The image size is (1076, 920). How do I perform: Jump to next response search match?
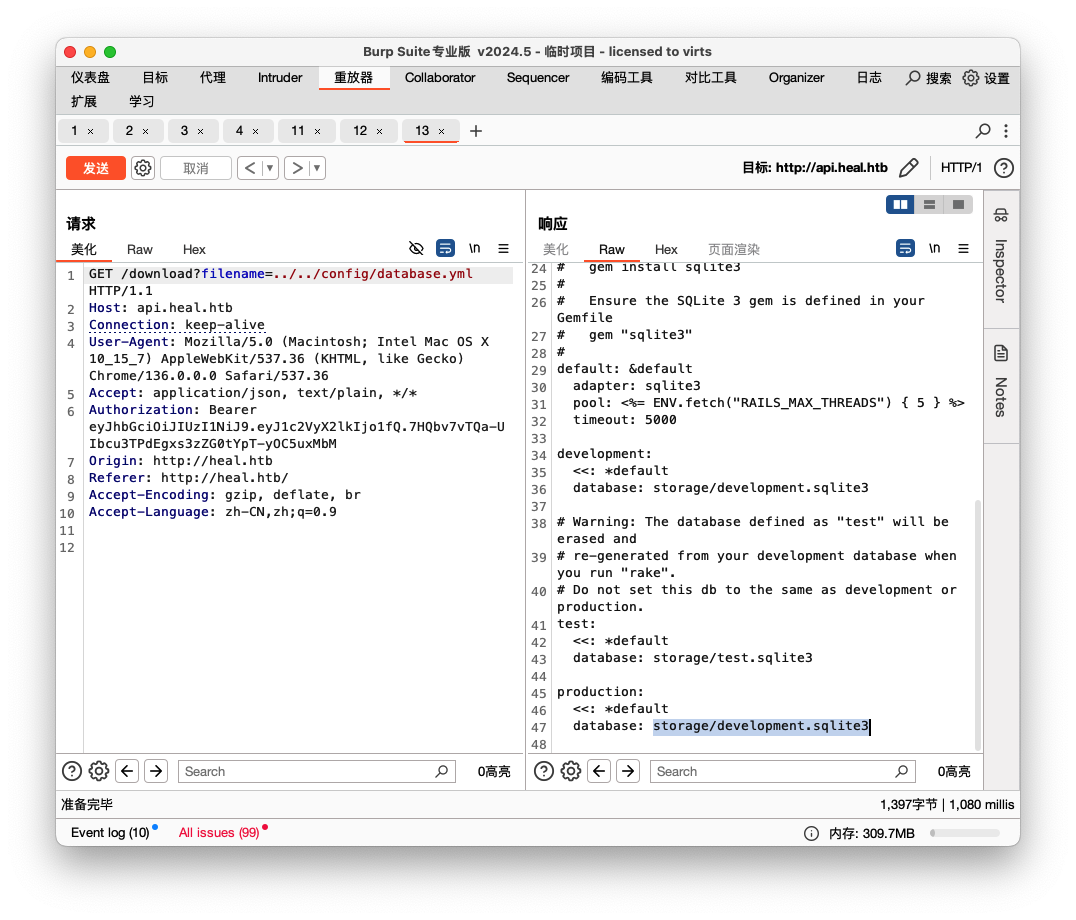(x=628, y=771)
